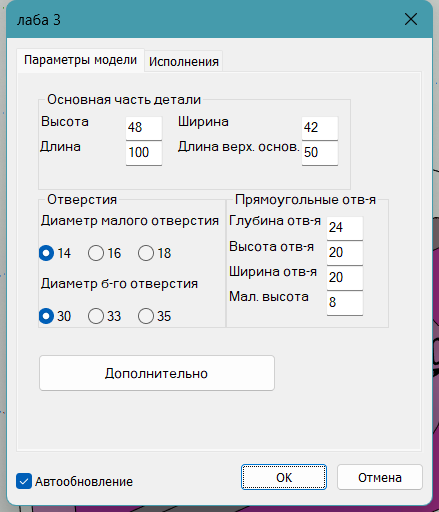Switch to the Исполнения tab
439x512 pixels.
pyautogui.click(x=184, y=61)
